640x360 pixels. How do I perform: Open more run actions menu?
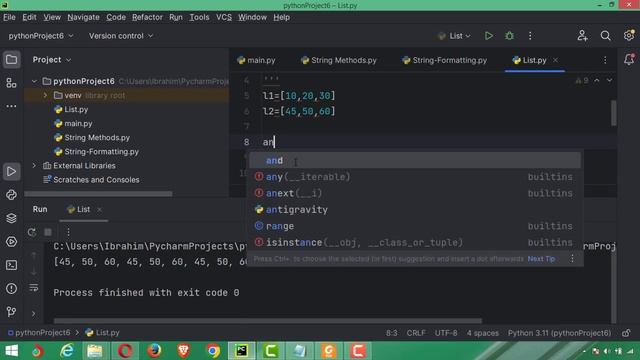click(x=530, y=36)
